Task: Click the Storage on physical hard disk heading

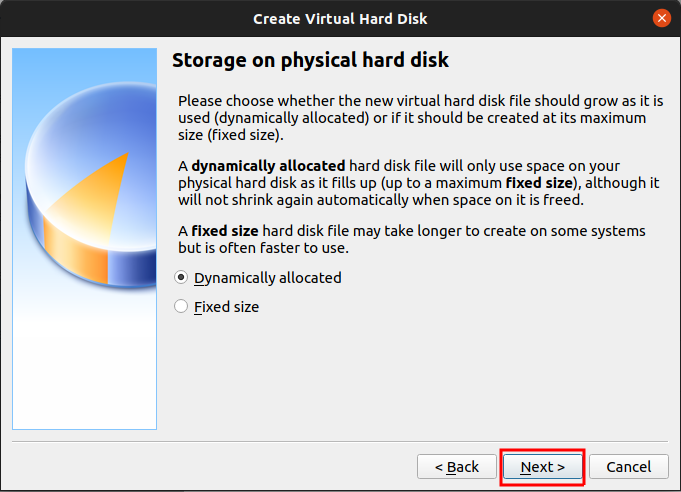Action: (310, 60)
